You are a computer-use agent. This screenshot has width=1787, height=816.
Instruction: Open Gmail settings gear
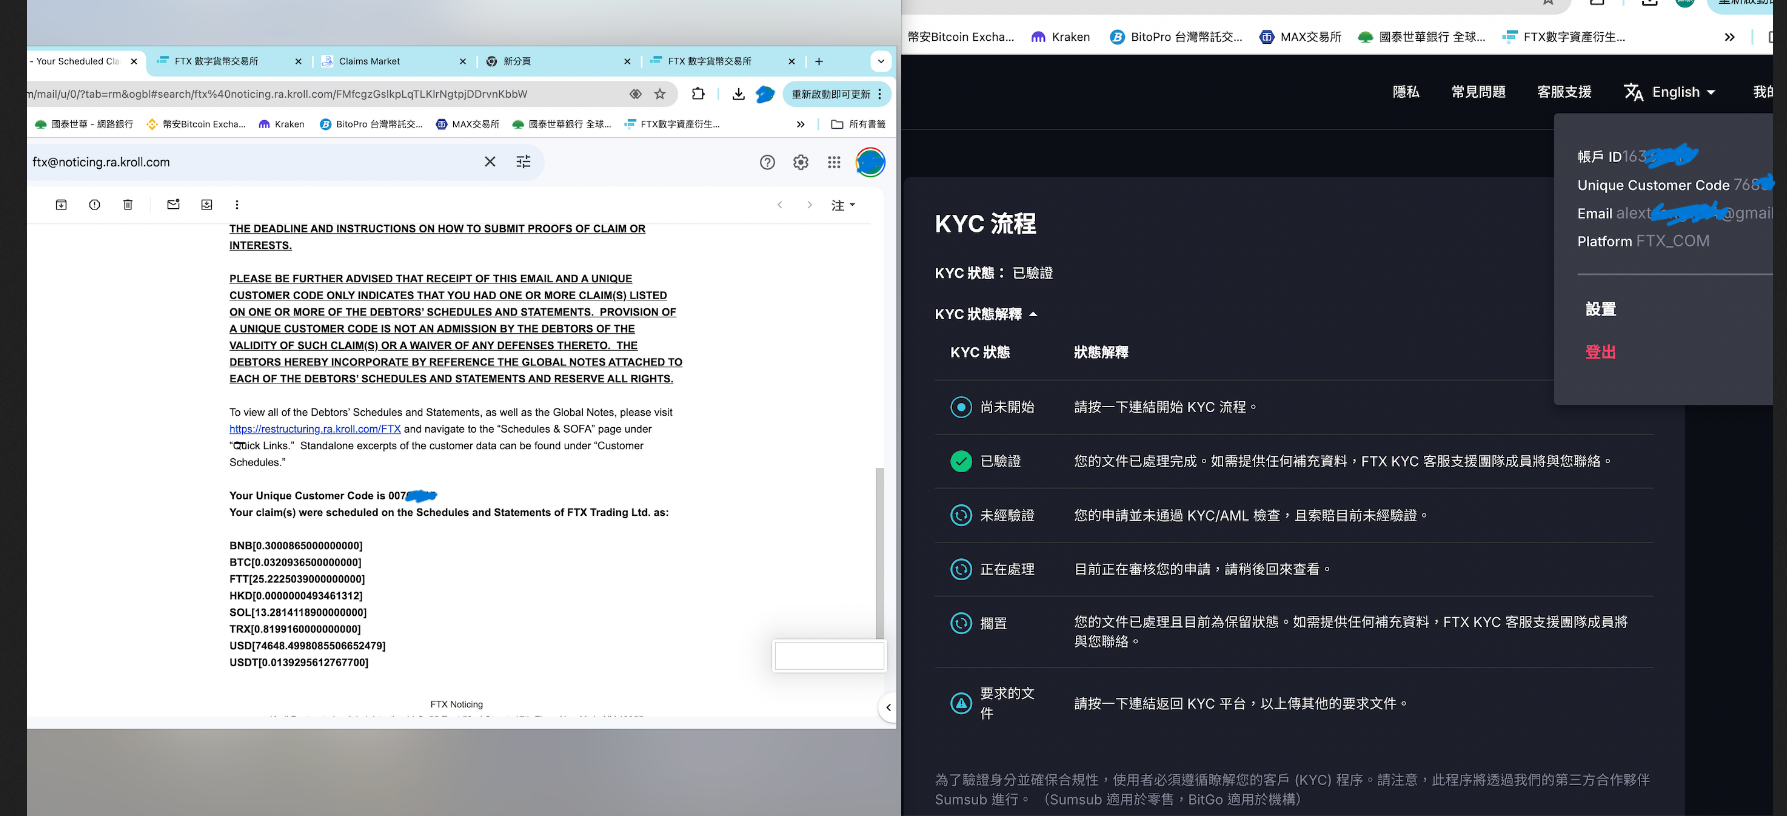pyautogui.click(x=801, y=162)
